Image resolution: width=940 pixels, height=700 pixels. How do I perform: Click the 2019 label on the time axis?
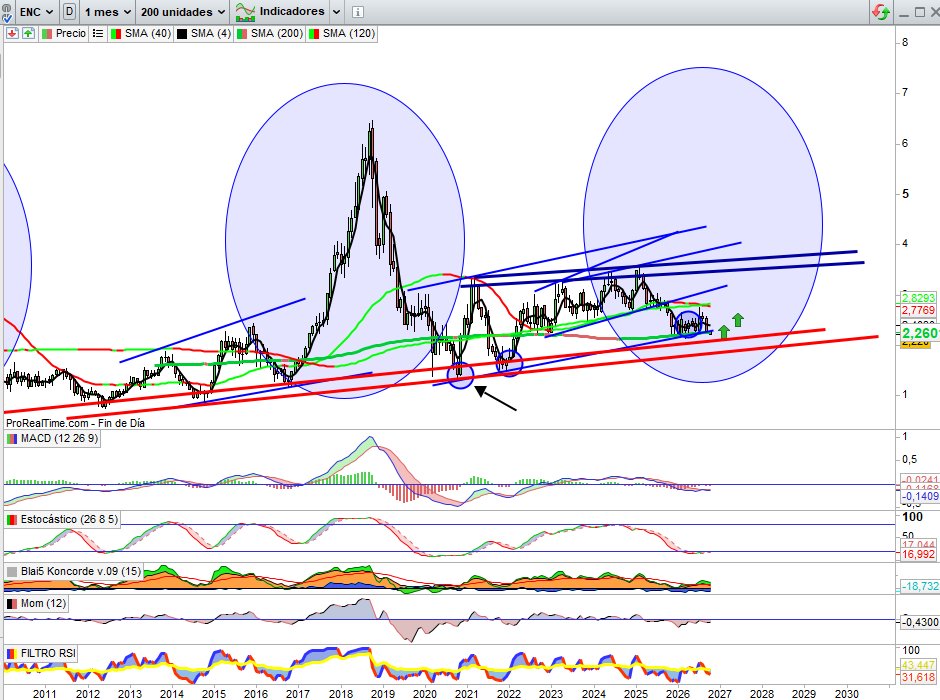[382, 693]
